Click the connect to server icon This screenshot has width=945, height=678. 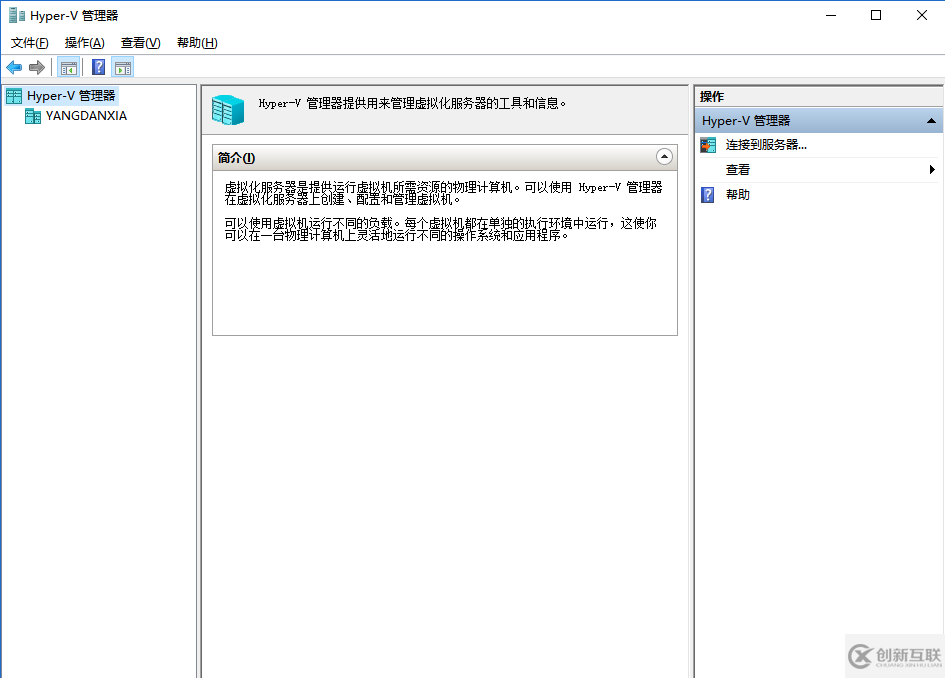[x=708, y=145]
